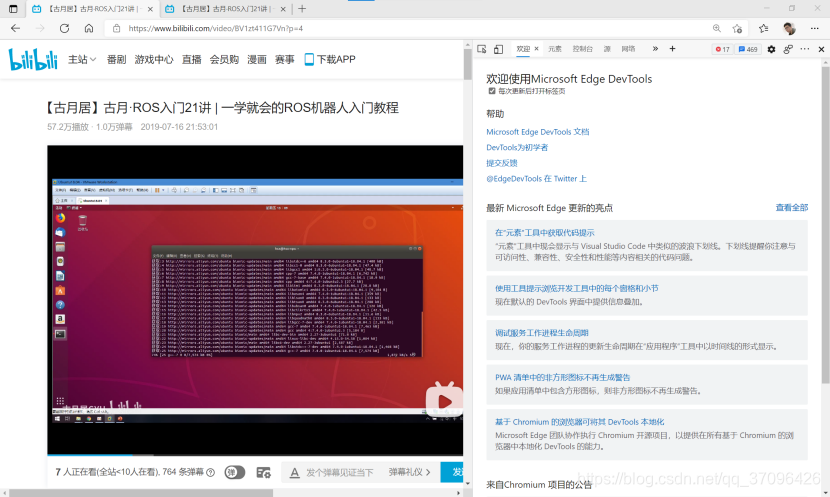
Task: Click the page horizontal scrollbar
Action: pyautogui.click(x=141, y=493)
